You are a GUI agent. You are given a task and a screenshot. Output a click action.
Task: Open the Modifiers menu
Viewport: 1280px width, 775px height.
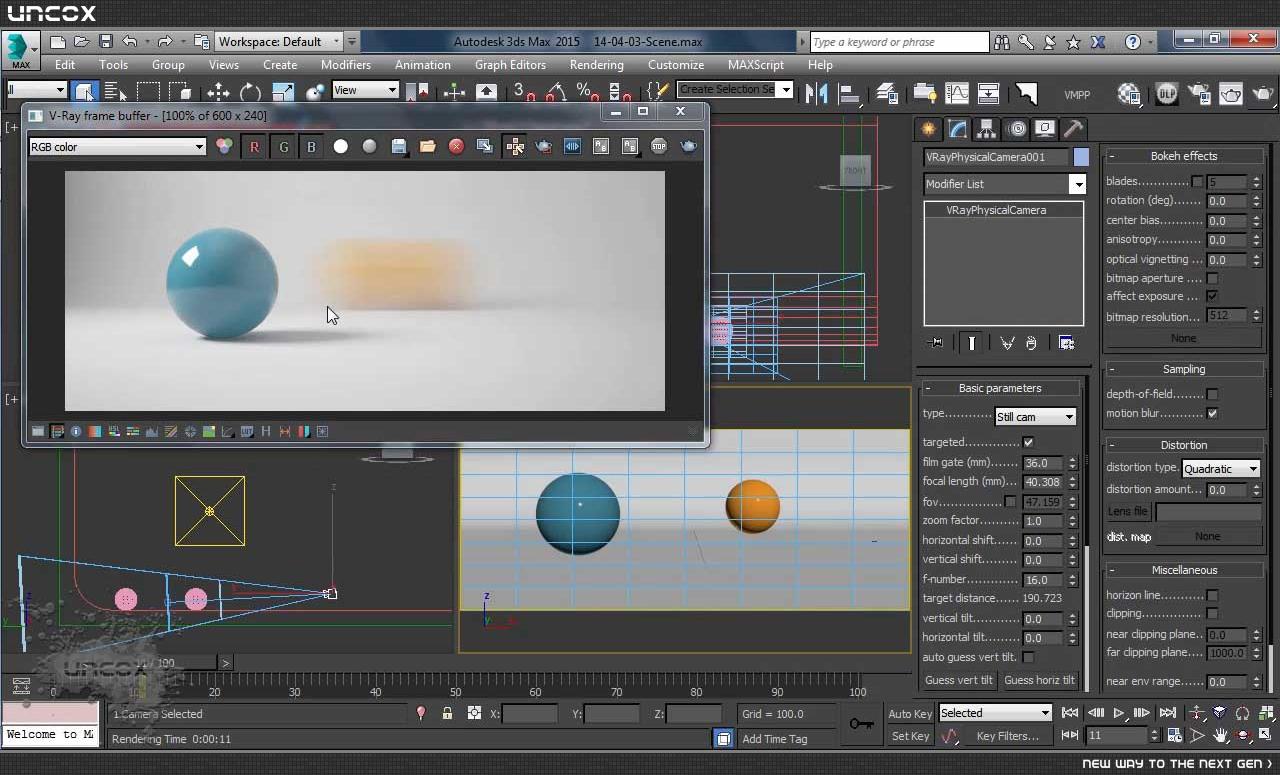pos(346,65)
